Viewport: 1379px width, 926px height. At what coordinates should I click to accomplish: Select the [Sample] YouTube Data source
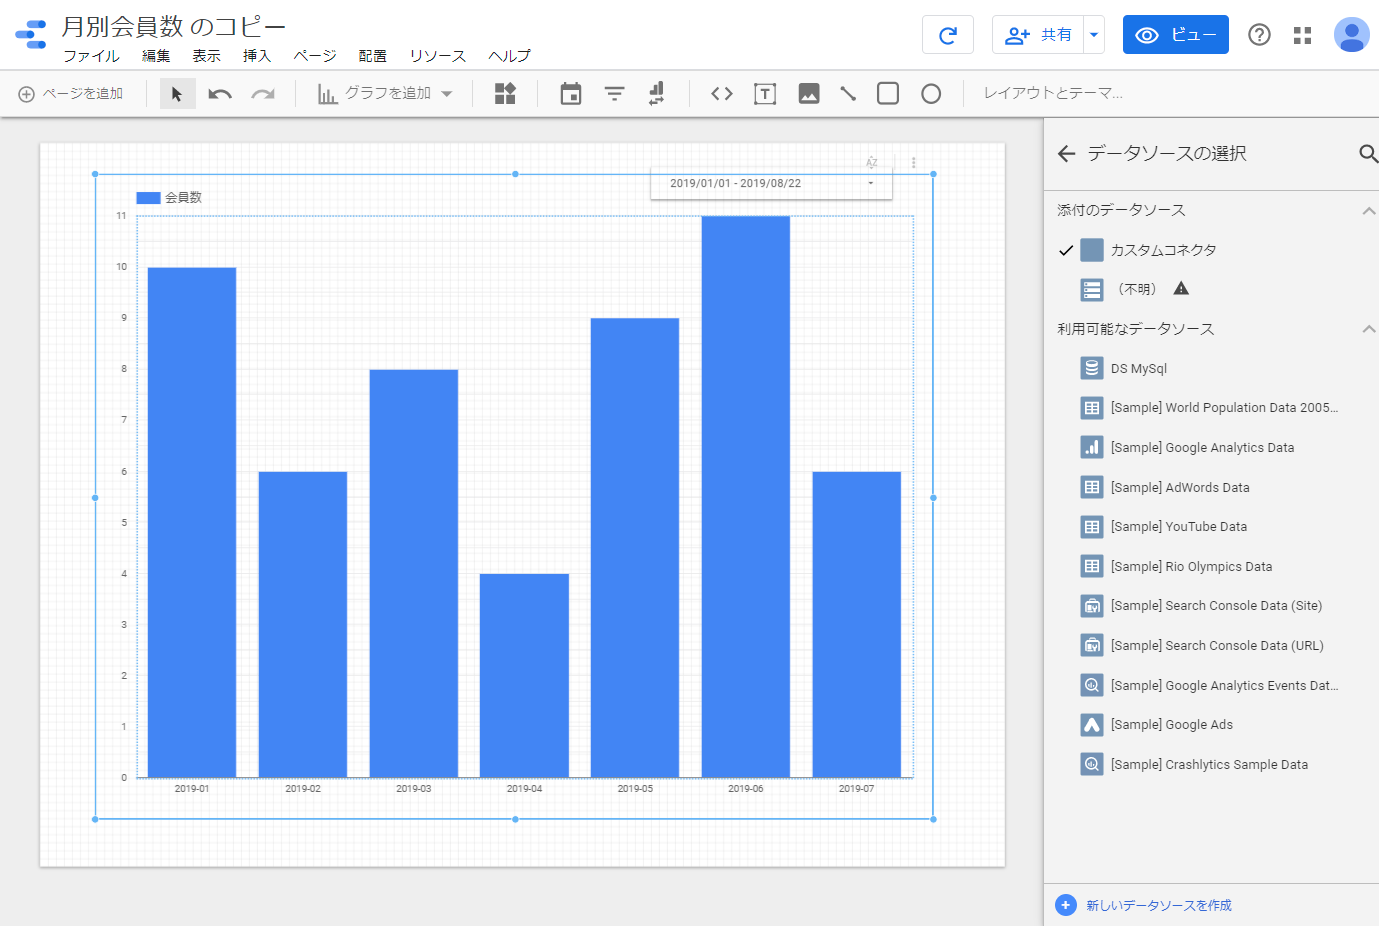[1178, 527]
